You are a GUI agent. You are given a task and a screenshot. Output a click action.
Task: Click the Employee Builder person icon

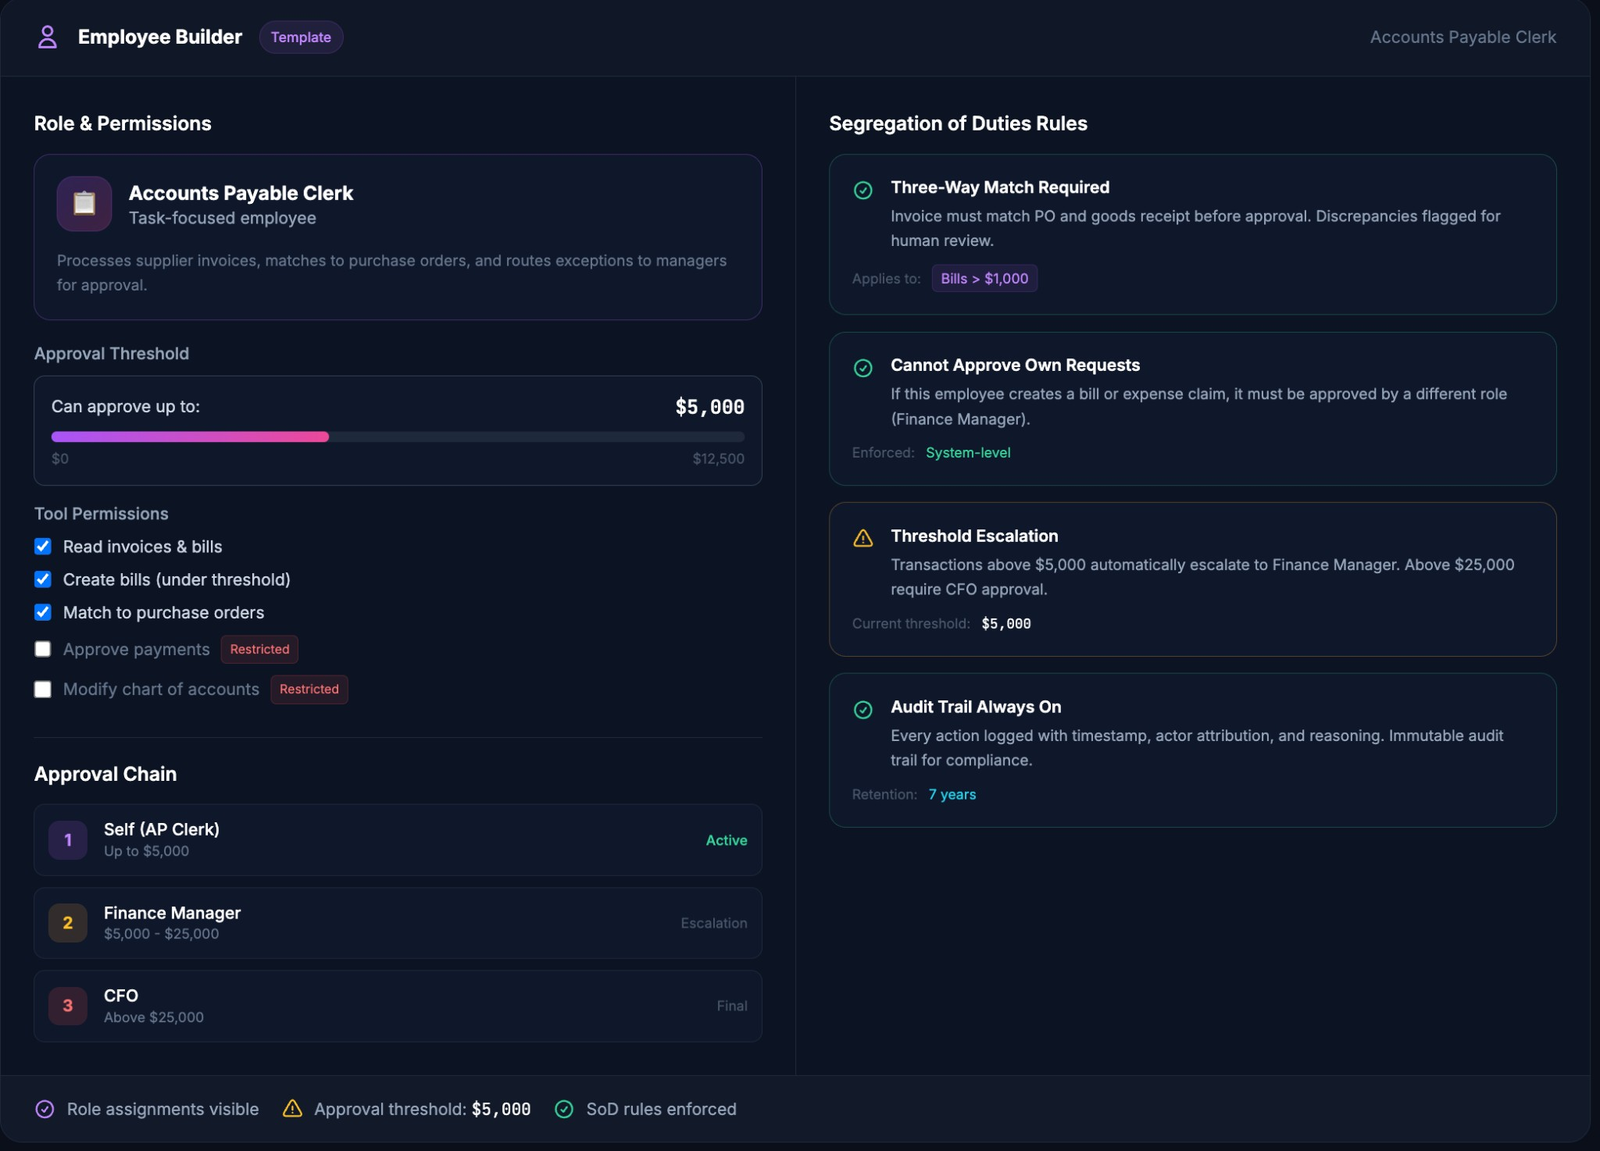[47, 37]
